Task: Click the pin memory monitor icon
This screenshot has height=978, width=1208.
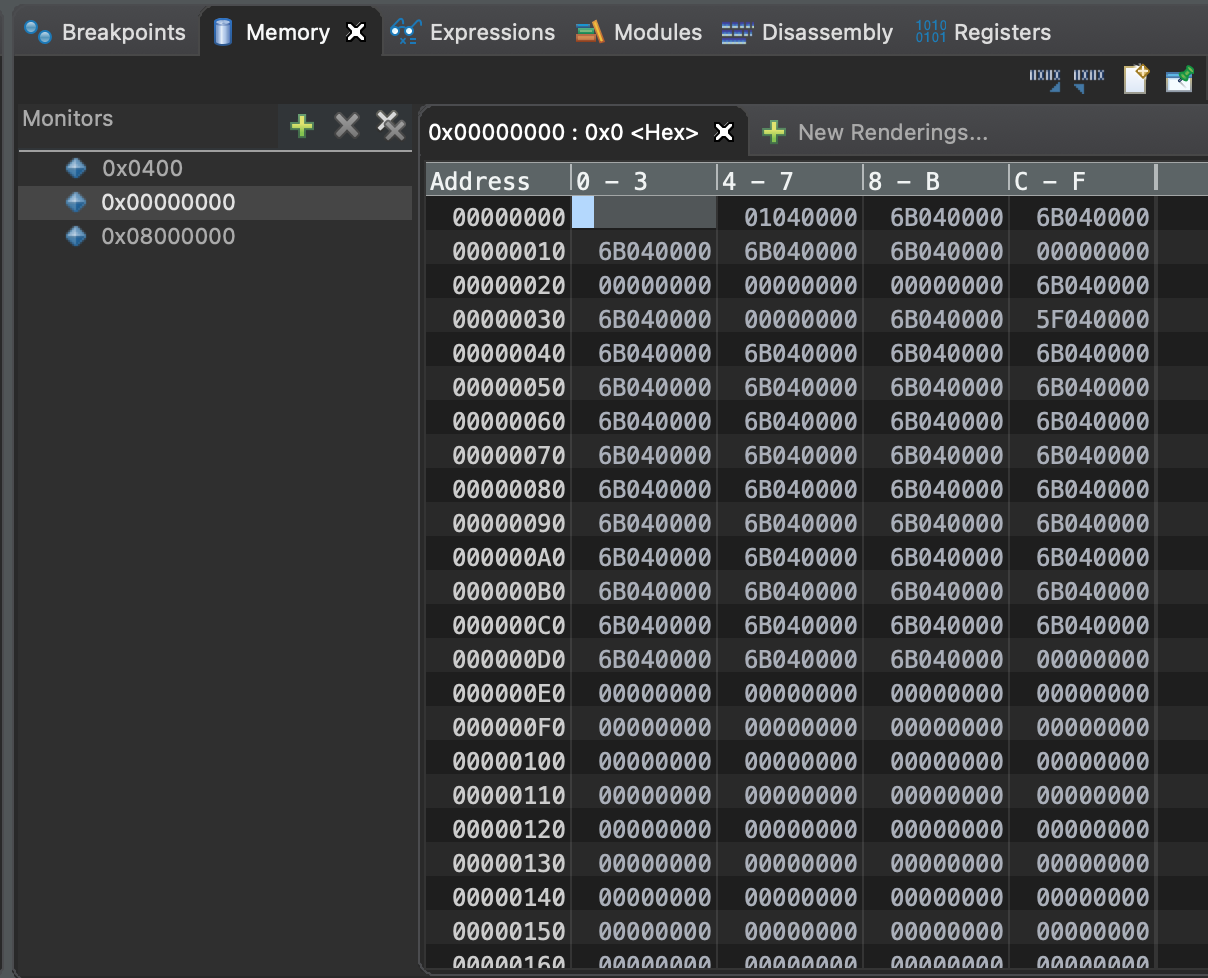Action: pos(1180,79)
